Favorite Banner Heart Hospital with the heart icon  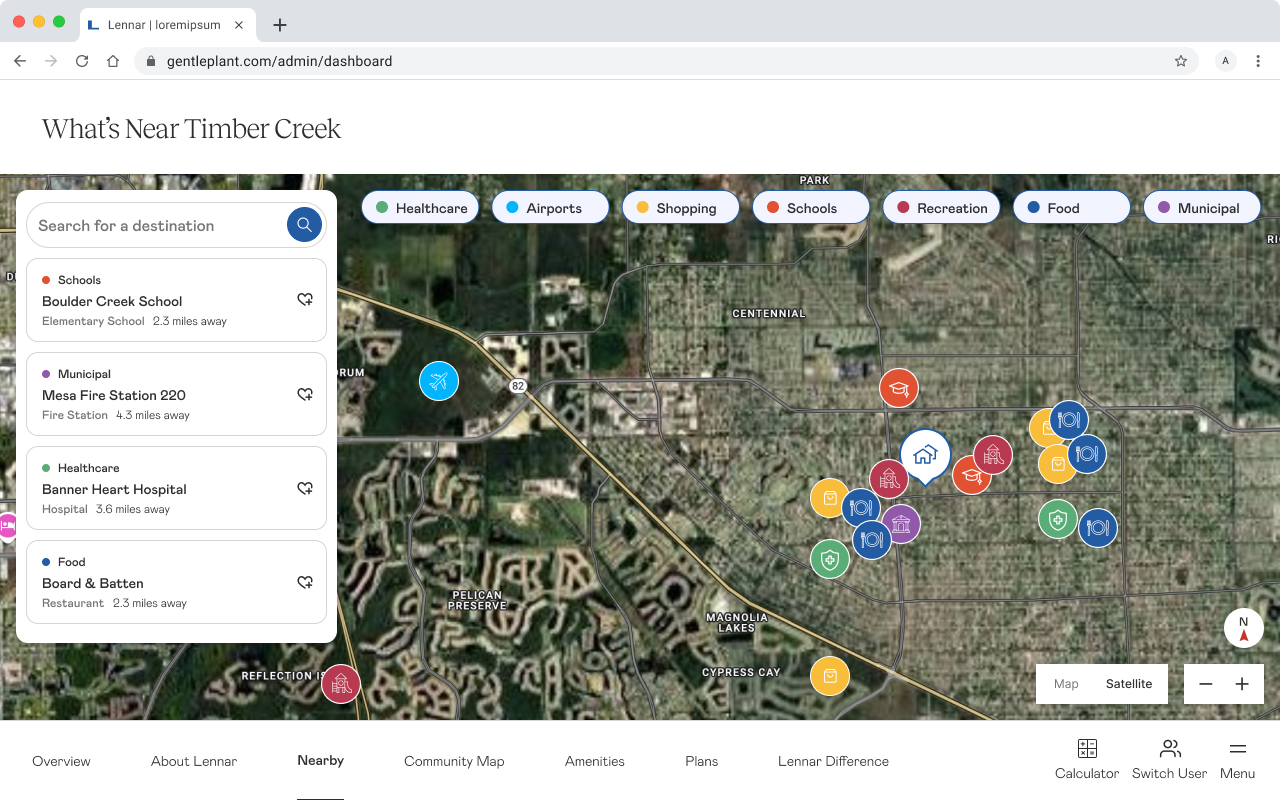point(305,488)
